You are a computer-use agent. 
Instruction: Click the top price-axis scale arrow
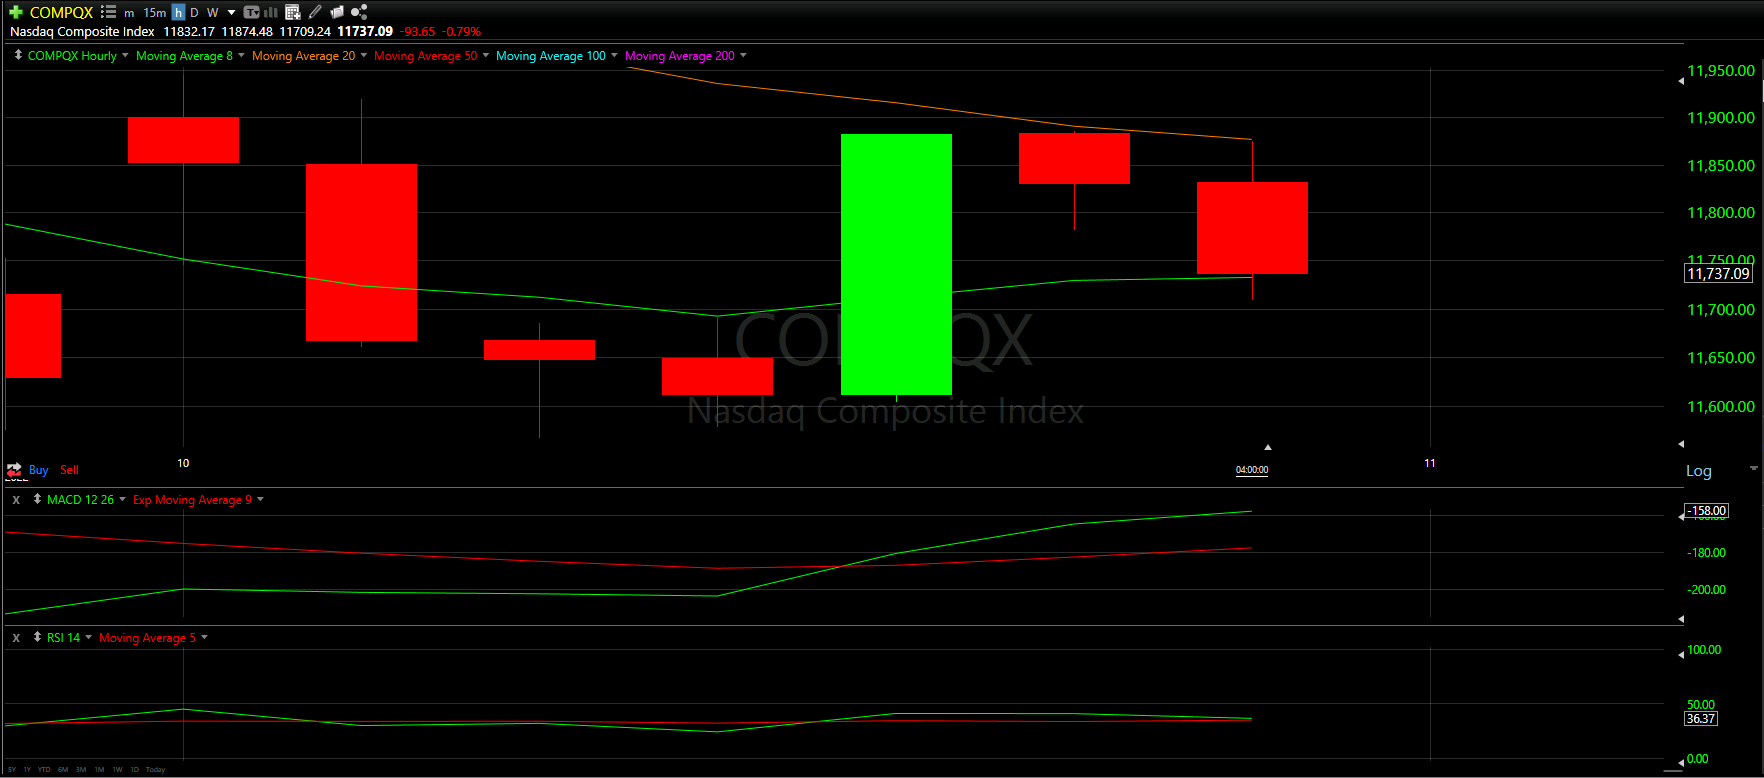point(1681,81)
